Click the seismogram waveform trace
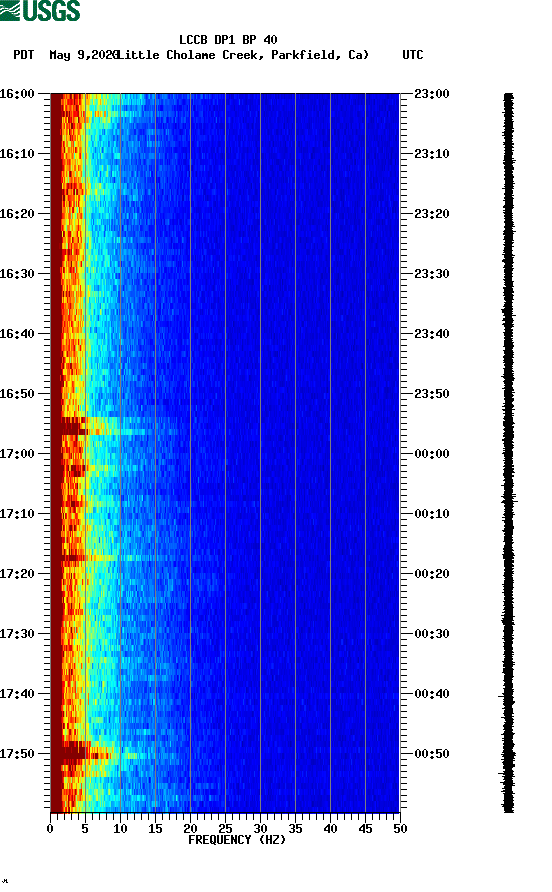Viewport: 552px width, 892px height. [x=508, y=453]
